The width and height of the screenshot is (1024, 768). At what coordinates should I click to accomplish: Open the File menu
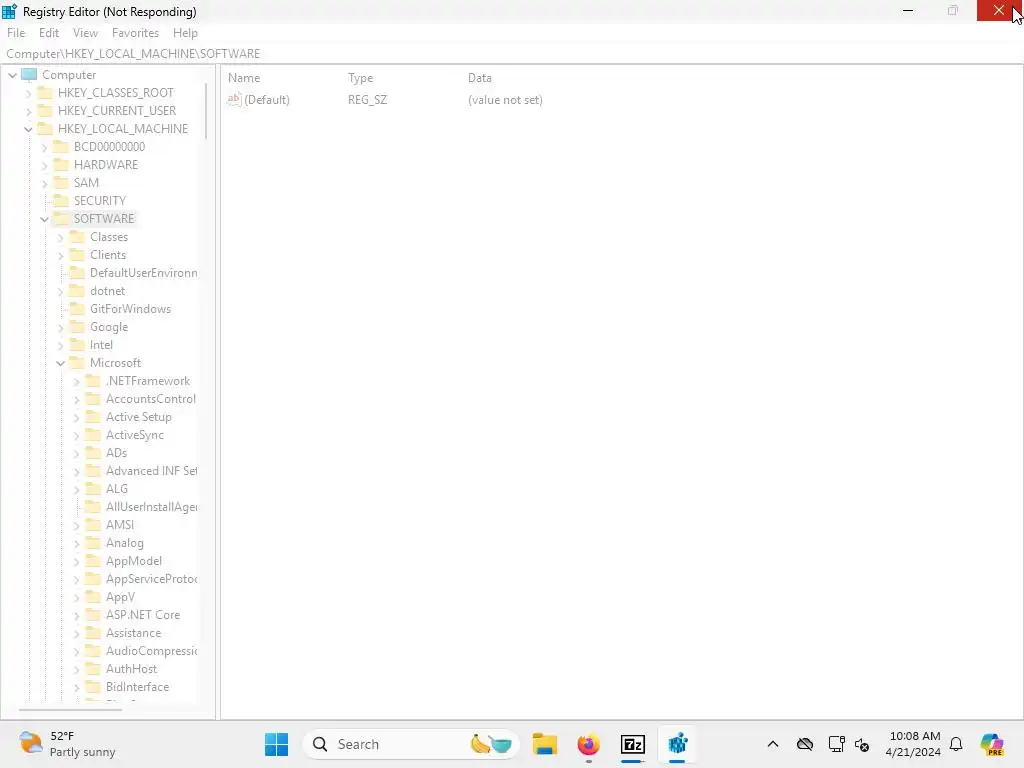click(16, 33)
